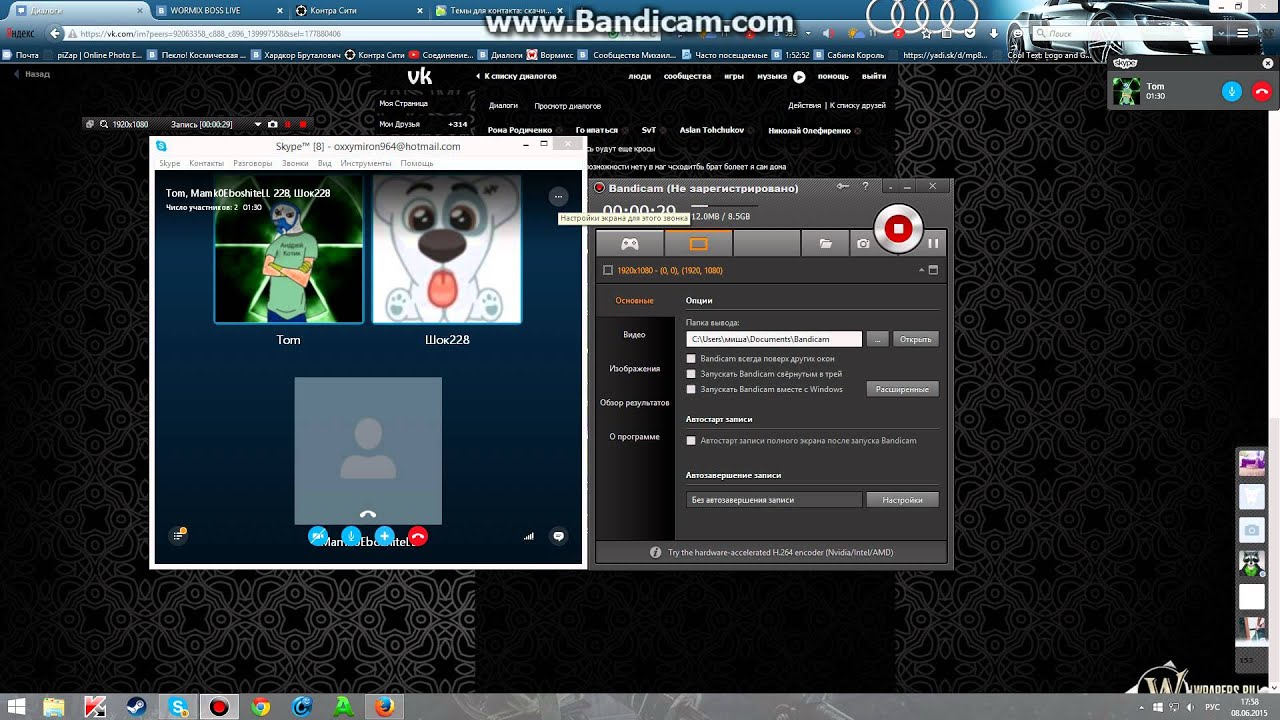Open Изображения tab in Bandicam

click(635, 368)
